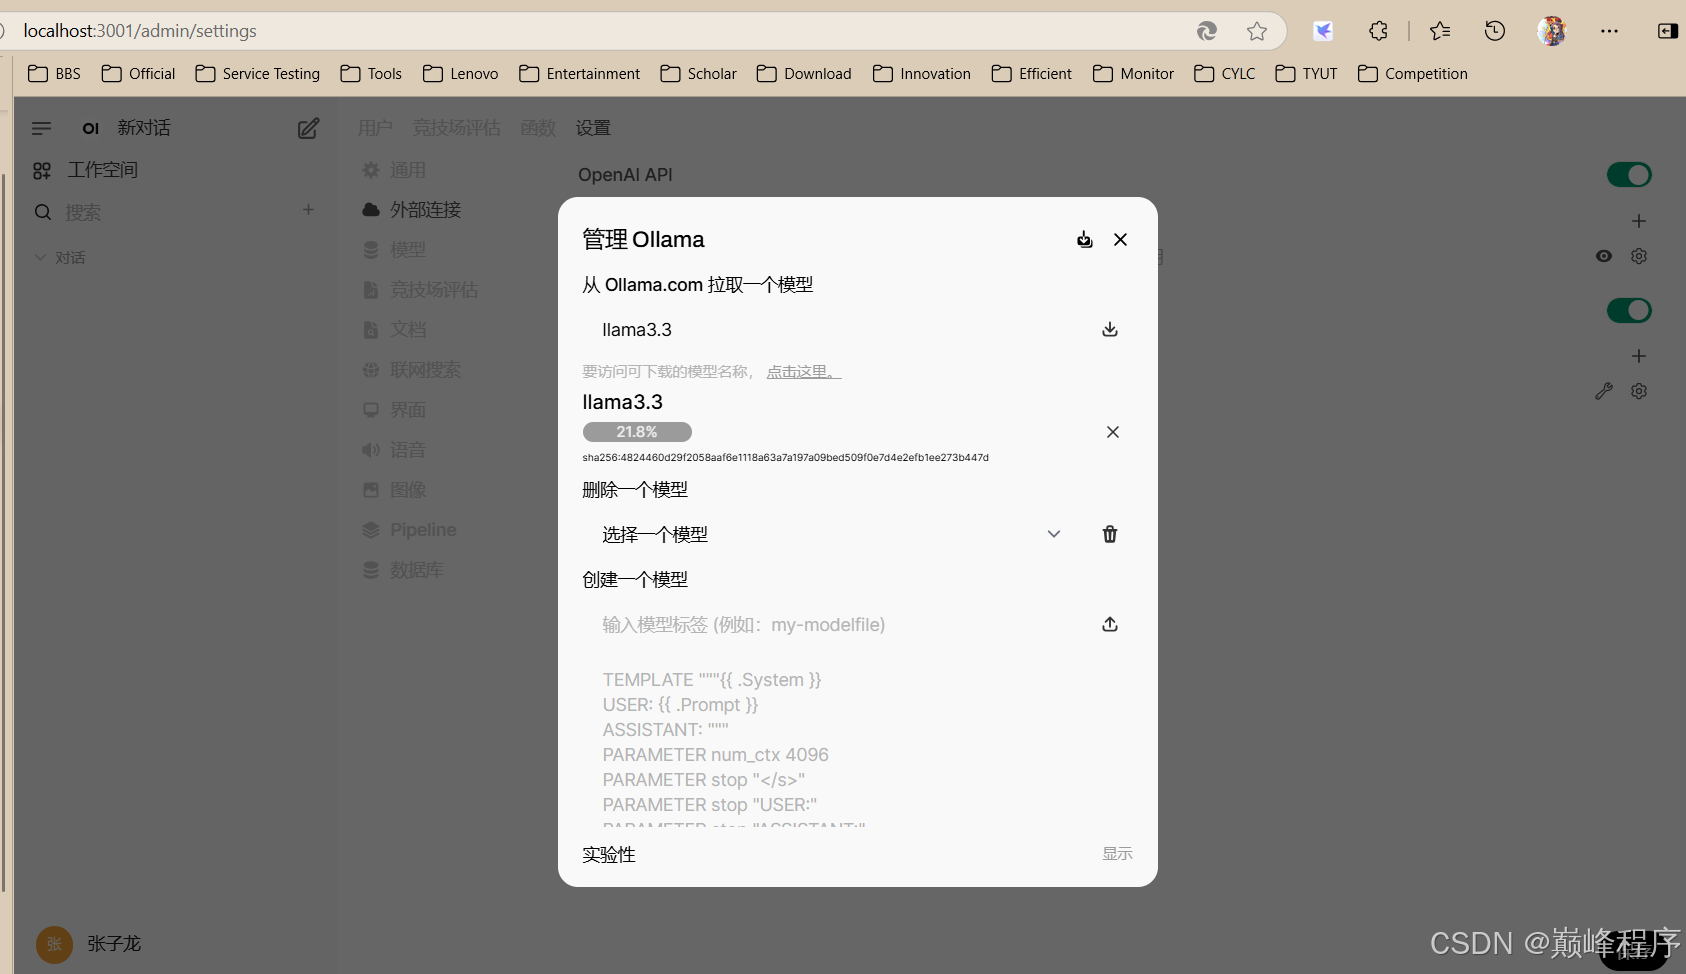Open Pipeline settings section
1686x974 pixels.
(x=410, y=530)
